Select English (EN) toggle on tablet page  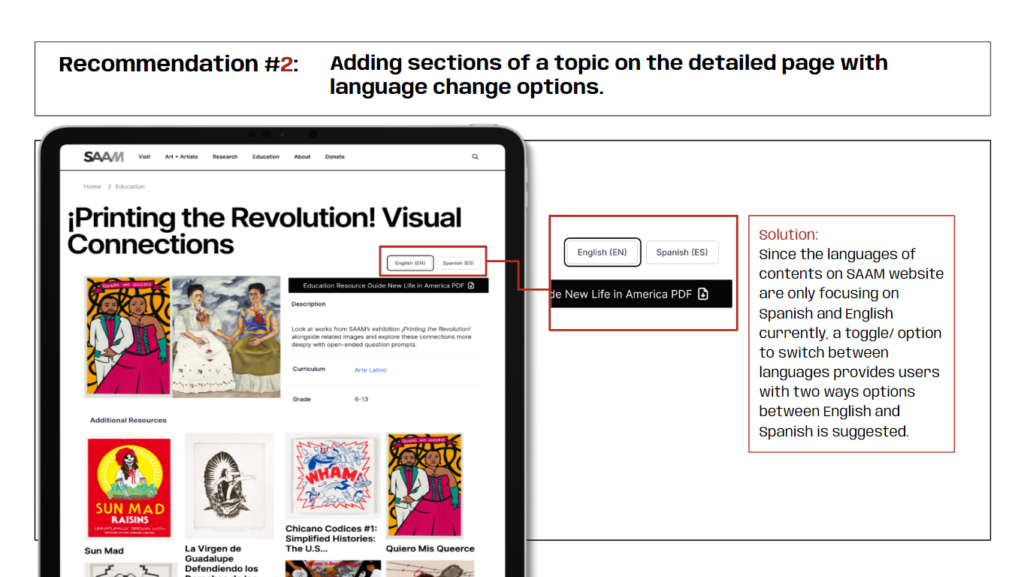(410, 263)
